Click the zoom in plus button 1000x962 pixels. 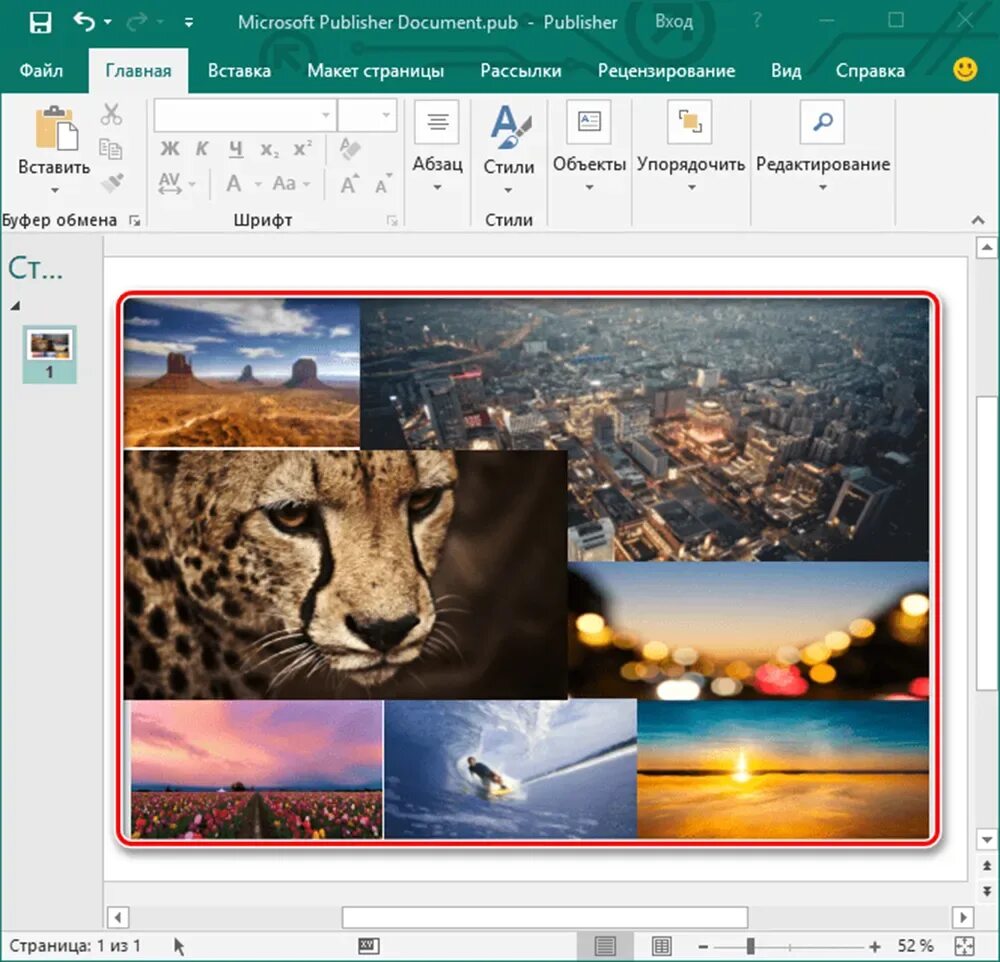(x=874, y=947)
